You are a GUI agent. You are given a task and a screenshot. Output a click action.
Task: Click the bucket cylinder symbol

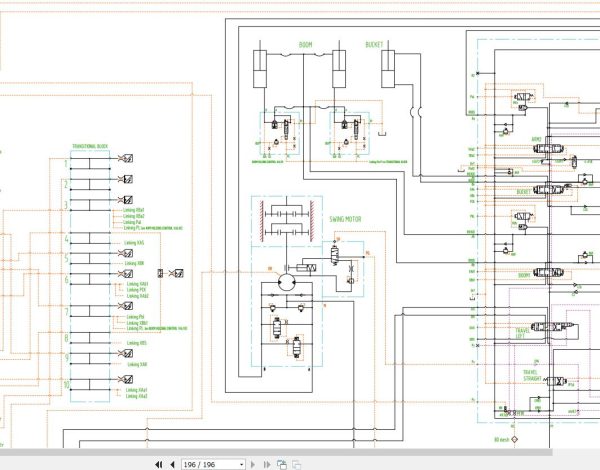click(388, 69)
